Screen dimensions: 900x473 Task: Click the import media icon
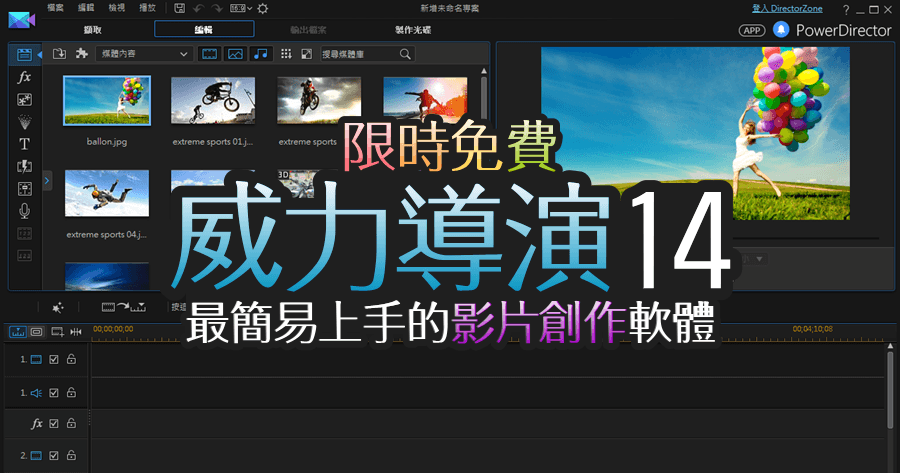click(x=59, y=54)
